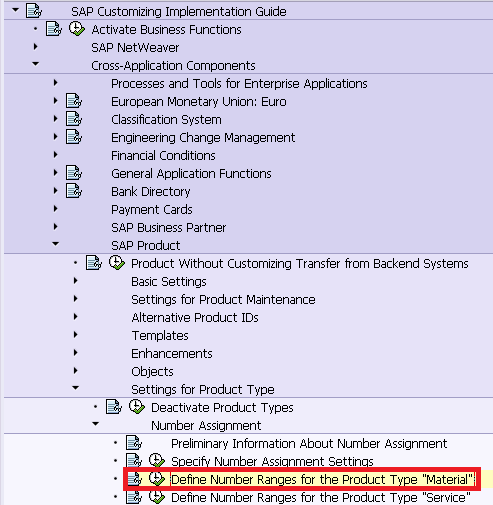The width and height of the screenshot is (493, 505).
Task: Collapse the Cross-Application Components node
Action: click(35, 64)
